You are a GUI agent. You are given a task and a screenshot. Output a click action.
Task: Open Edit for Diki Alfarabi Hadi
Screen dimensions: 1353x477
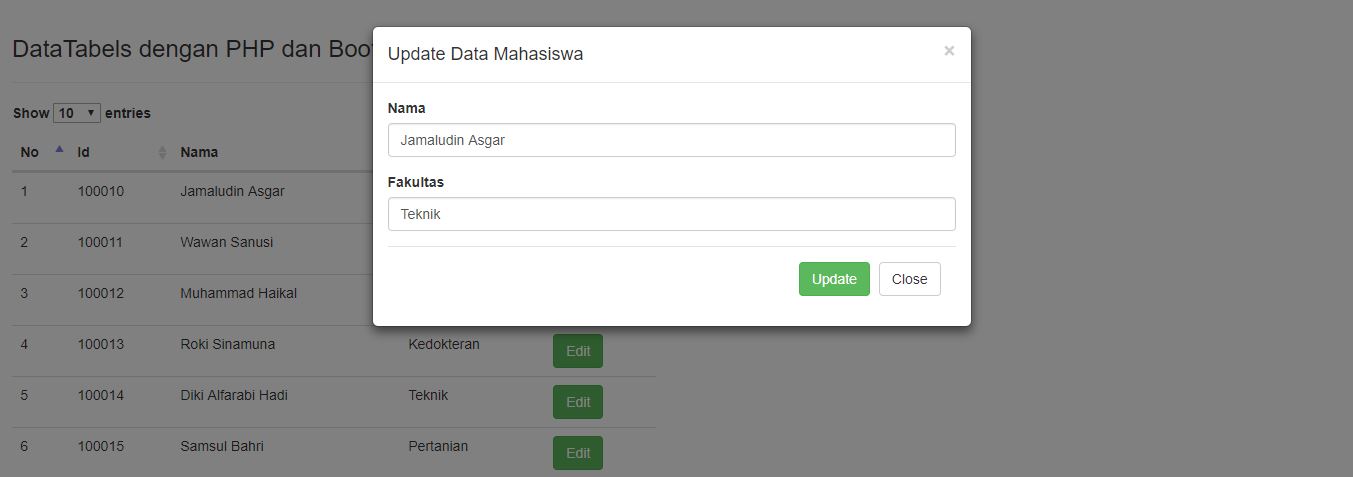point(577,402)
